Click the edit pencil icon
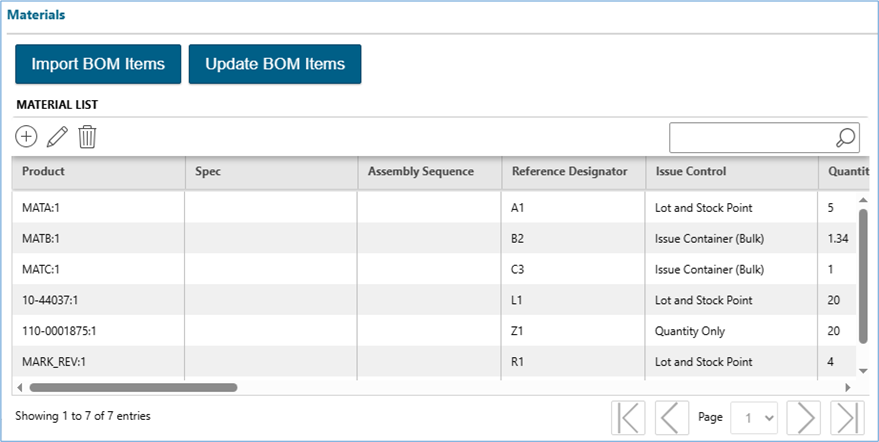Screen dimensions: 879x442 click(x=57, y=137)
